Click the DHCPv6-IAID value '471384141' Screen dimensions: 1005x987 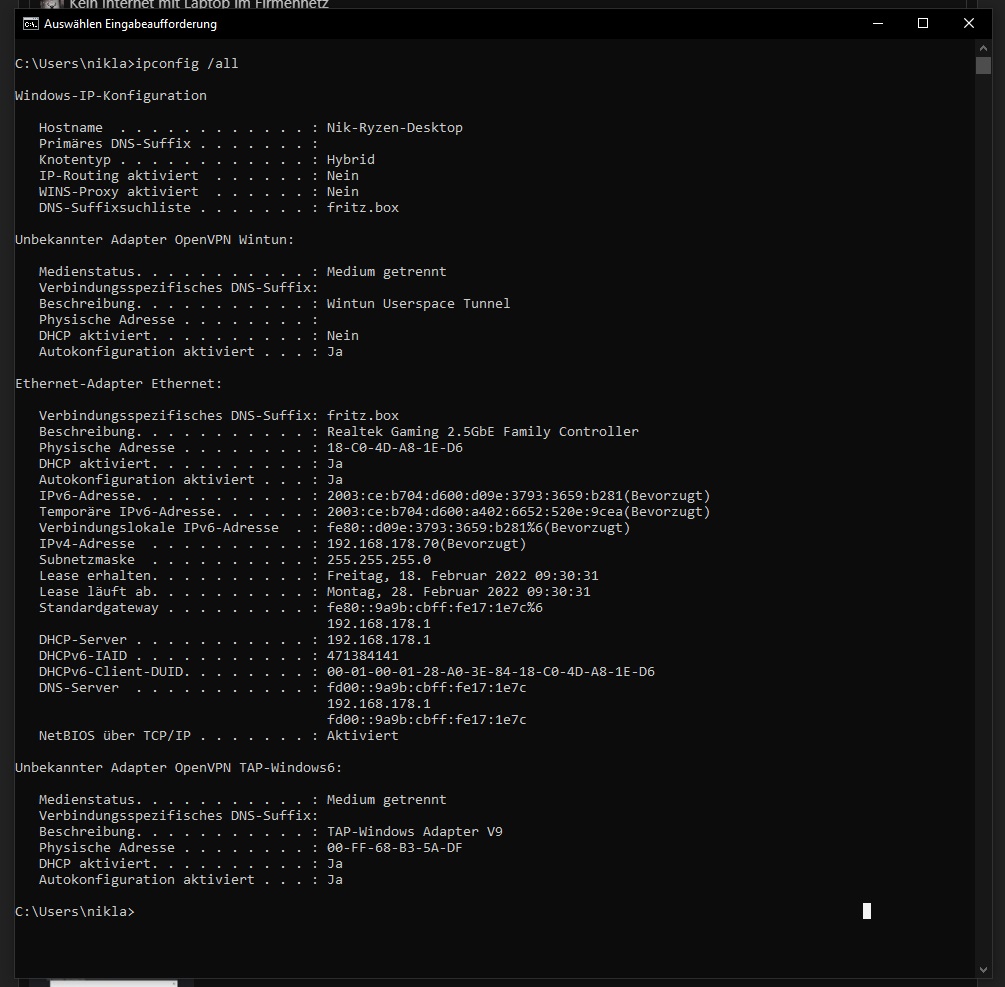[x=363, y=656]
